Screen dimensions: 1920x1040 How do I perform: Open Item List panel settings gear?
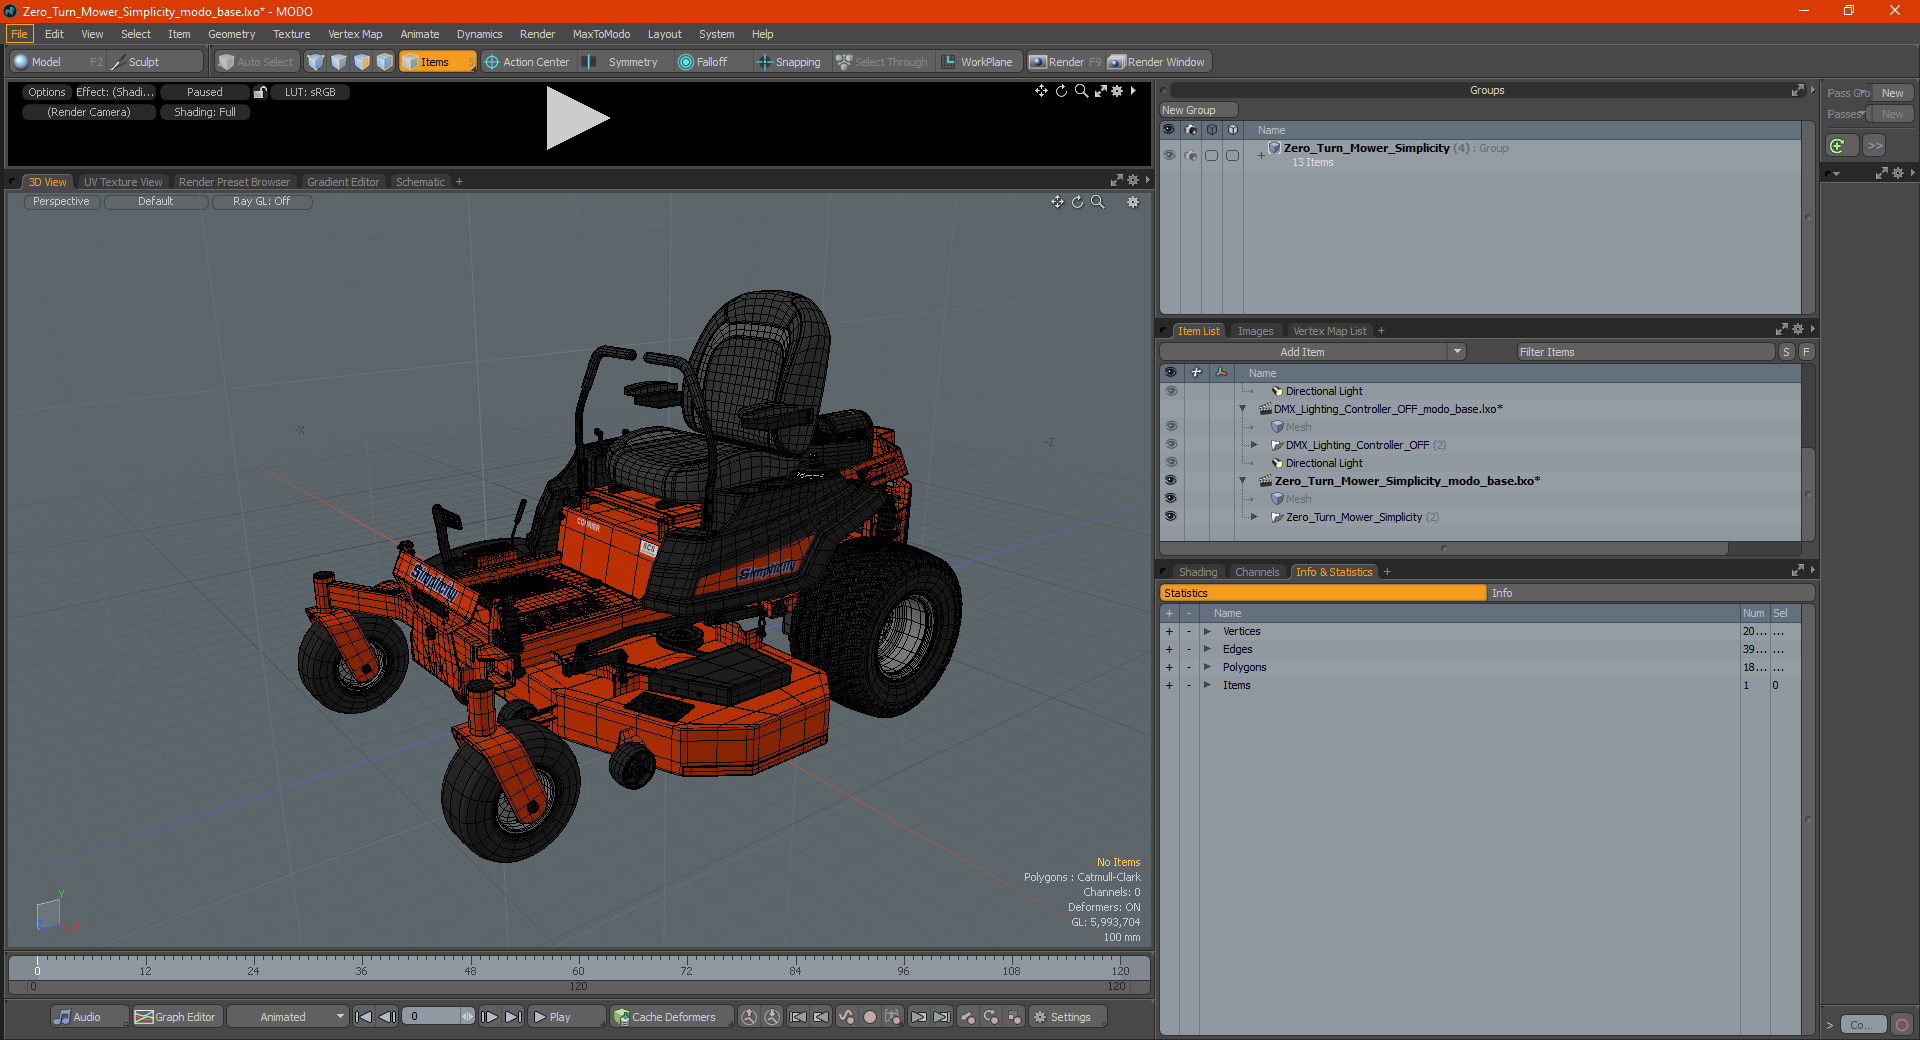(x=1798, y=330)
